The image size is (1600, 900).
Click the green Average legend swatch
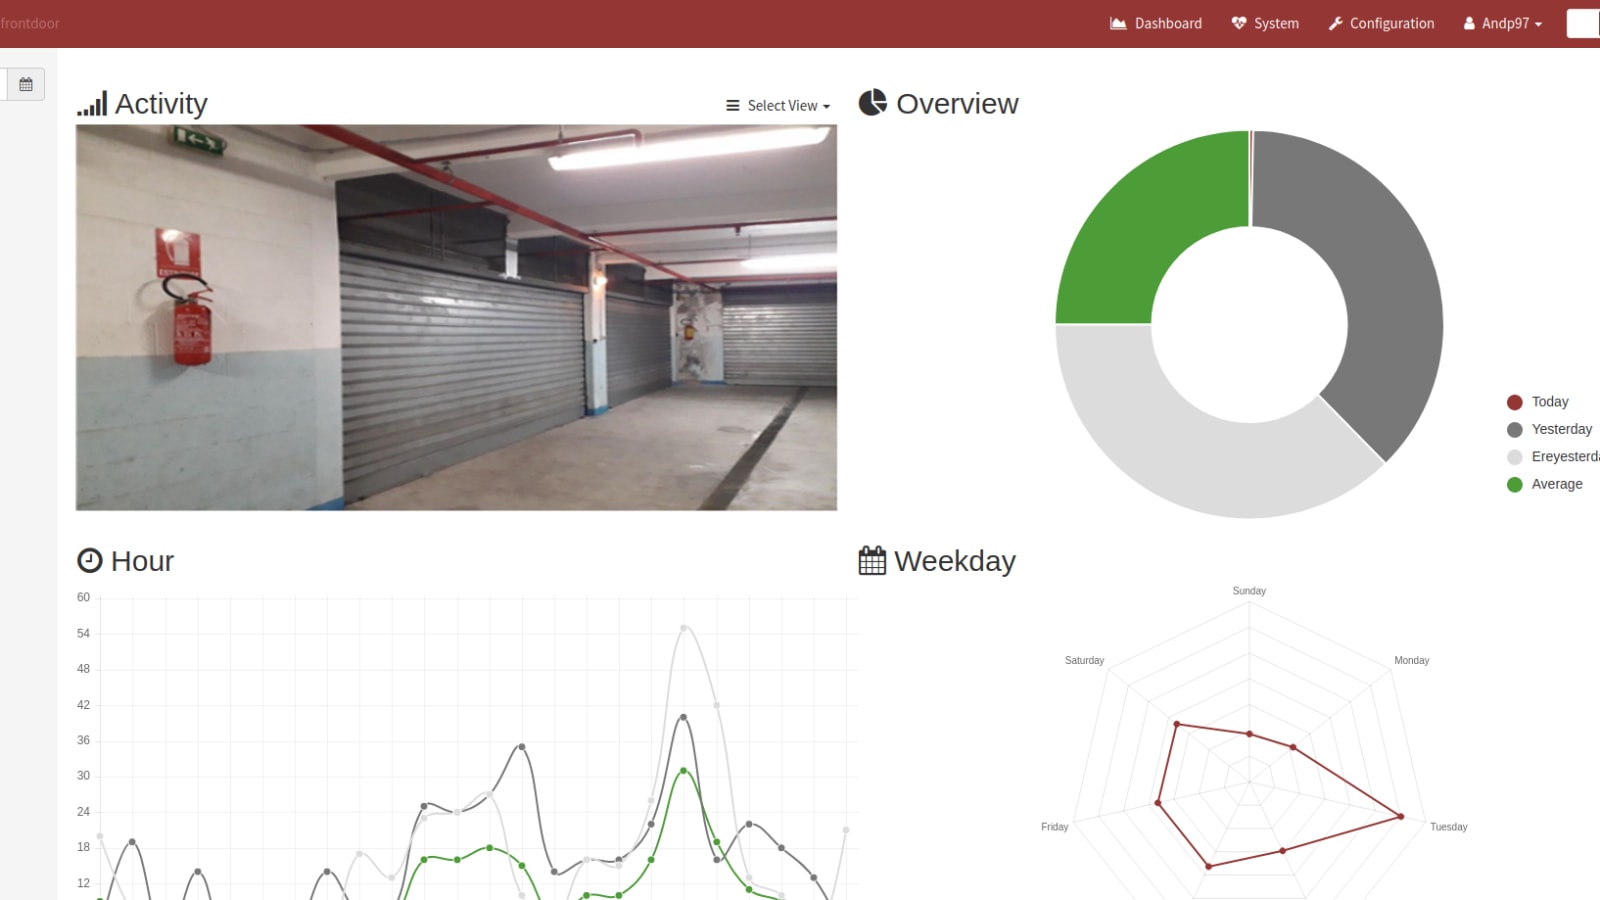click(1515, 484)
